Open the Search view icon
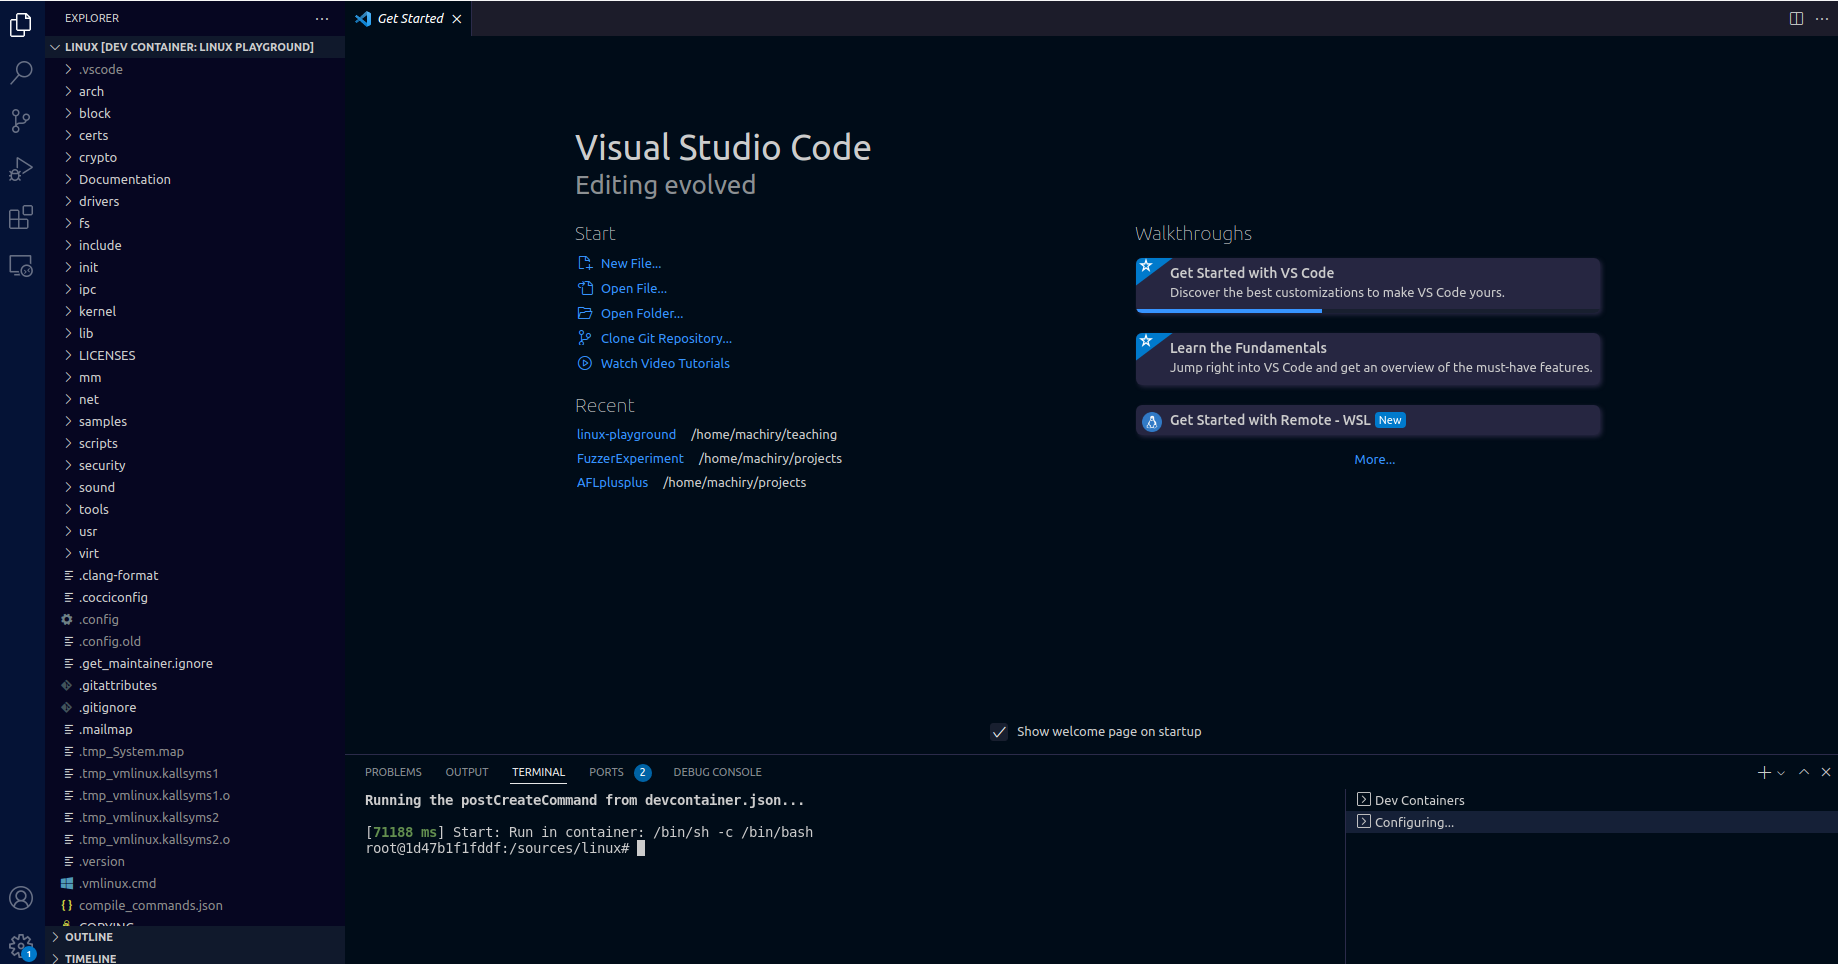 click(21, 72)
